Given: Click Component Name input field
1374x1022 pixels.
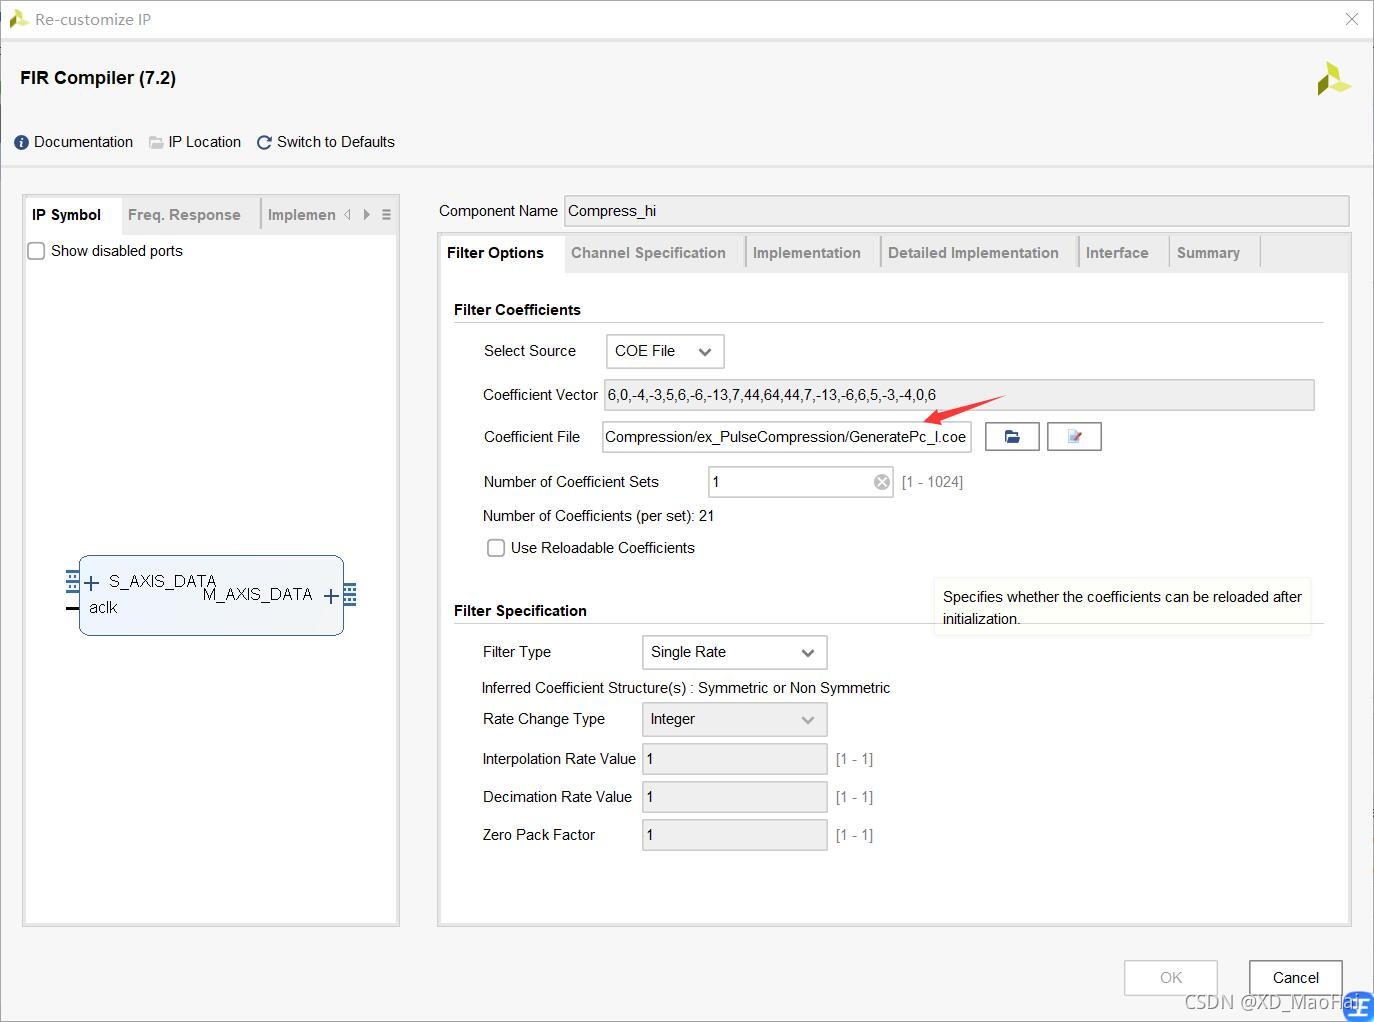Looking at the screenshot, I should [x=956, y=211].
